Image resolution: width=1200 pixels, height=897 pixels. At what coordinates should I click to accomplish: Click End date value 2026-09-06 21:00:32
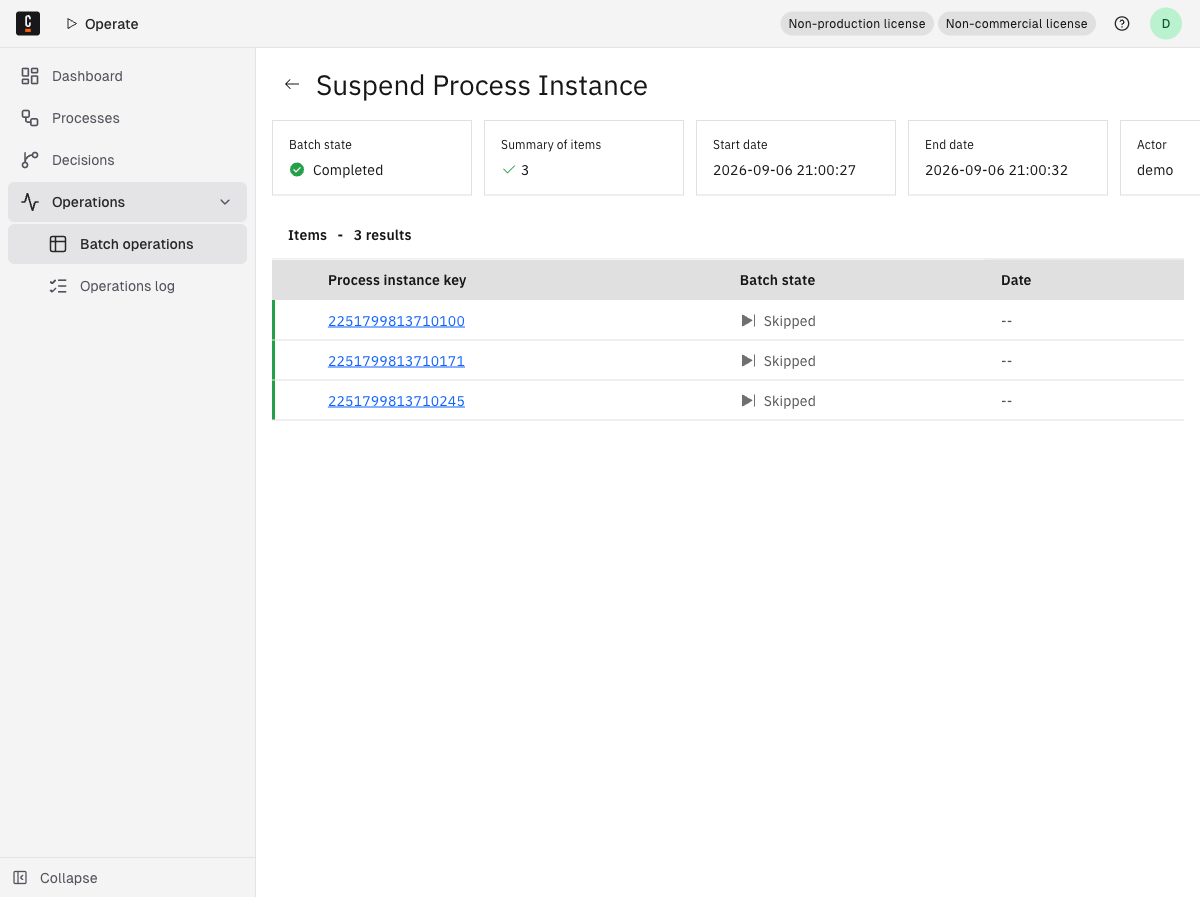pyautogui.click(x=996, y=170)
